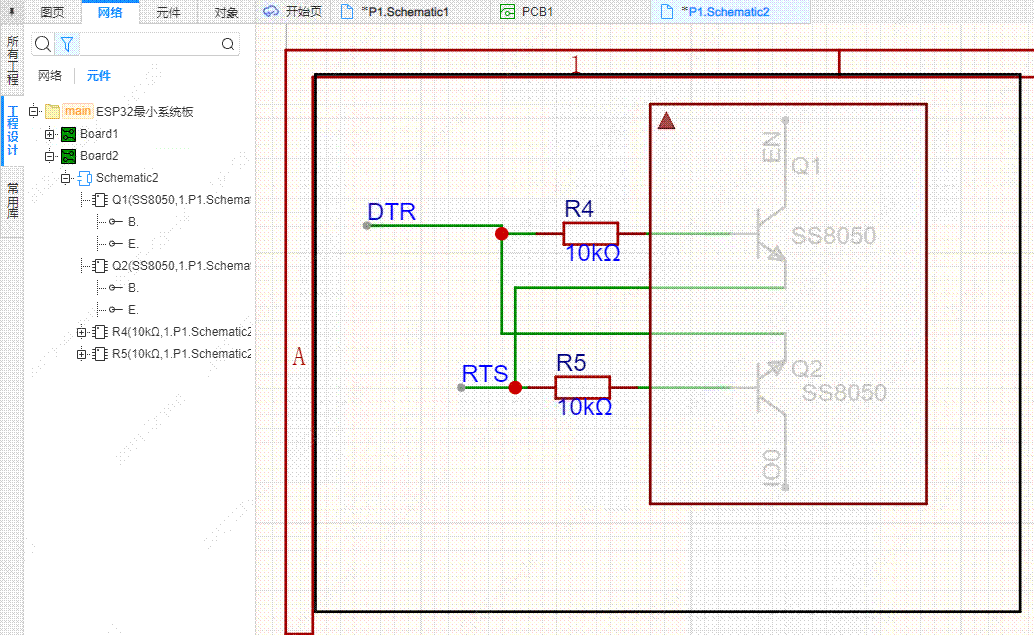The width and height of the screenshot is (1034, 635).
Task: Click the red junction dot near RTS
Action: pyautogui.click(x=515, y=387)
